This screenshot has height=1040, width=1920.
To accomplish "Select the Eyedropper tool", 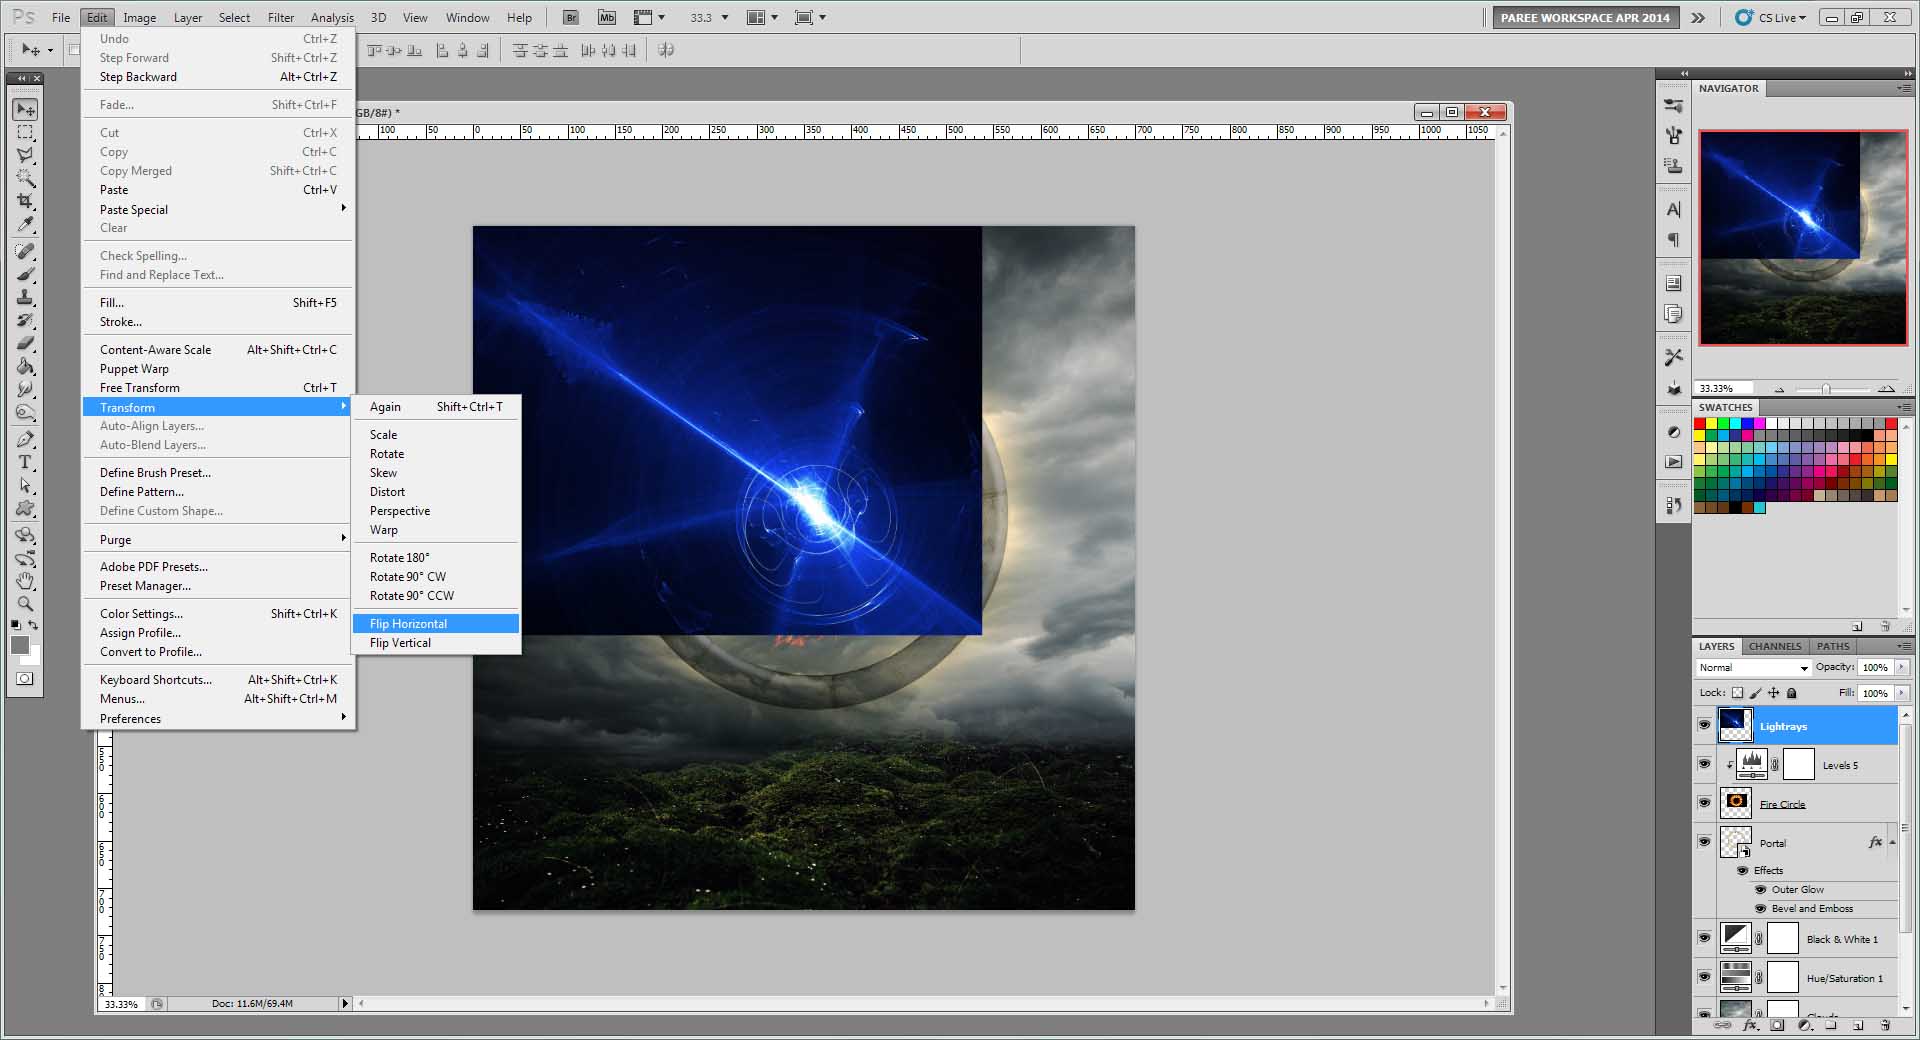I will tap(25, 224).
